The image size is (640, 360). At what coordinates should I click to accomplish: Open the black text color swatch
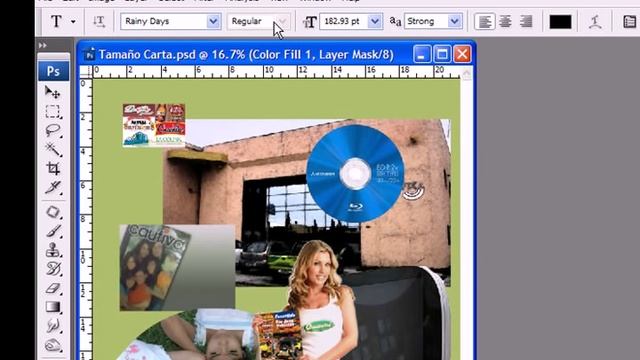560,22
